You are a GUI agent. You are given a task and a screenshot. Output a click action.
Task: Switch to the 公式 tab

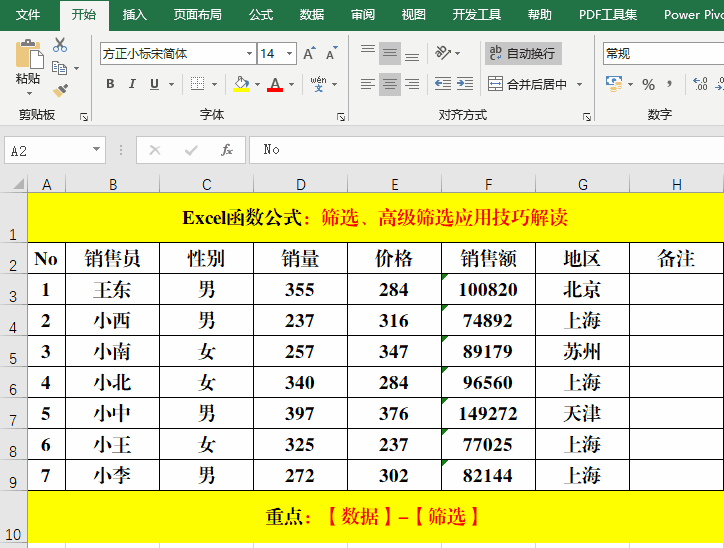tap(261, 15)
